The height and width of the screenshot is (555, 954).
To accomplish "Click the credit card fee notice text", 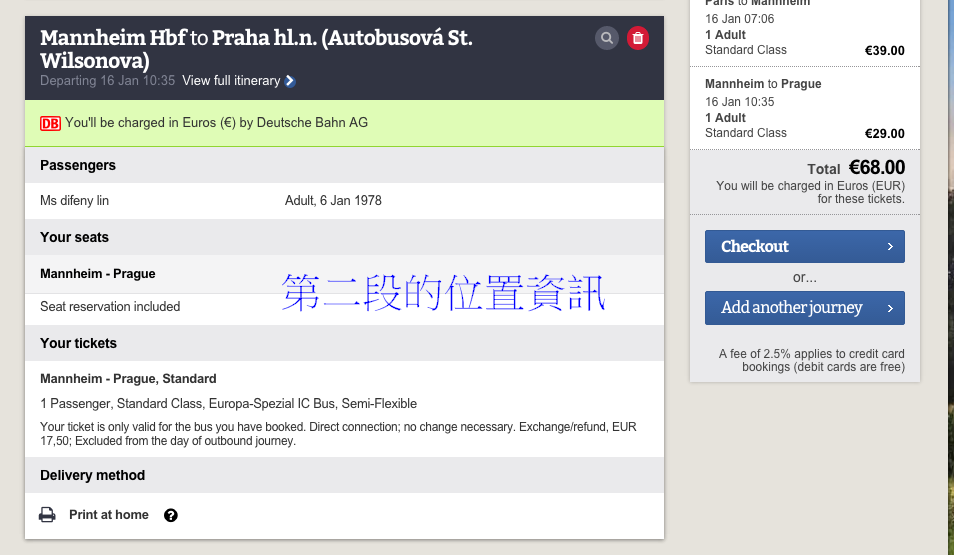I will (812, 360).
